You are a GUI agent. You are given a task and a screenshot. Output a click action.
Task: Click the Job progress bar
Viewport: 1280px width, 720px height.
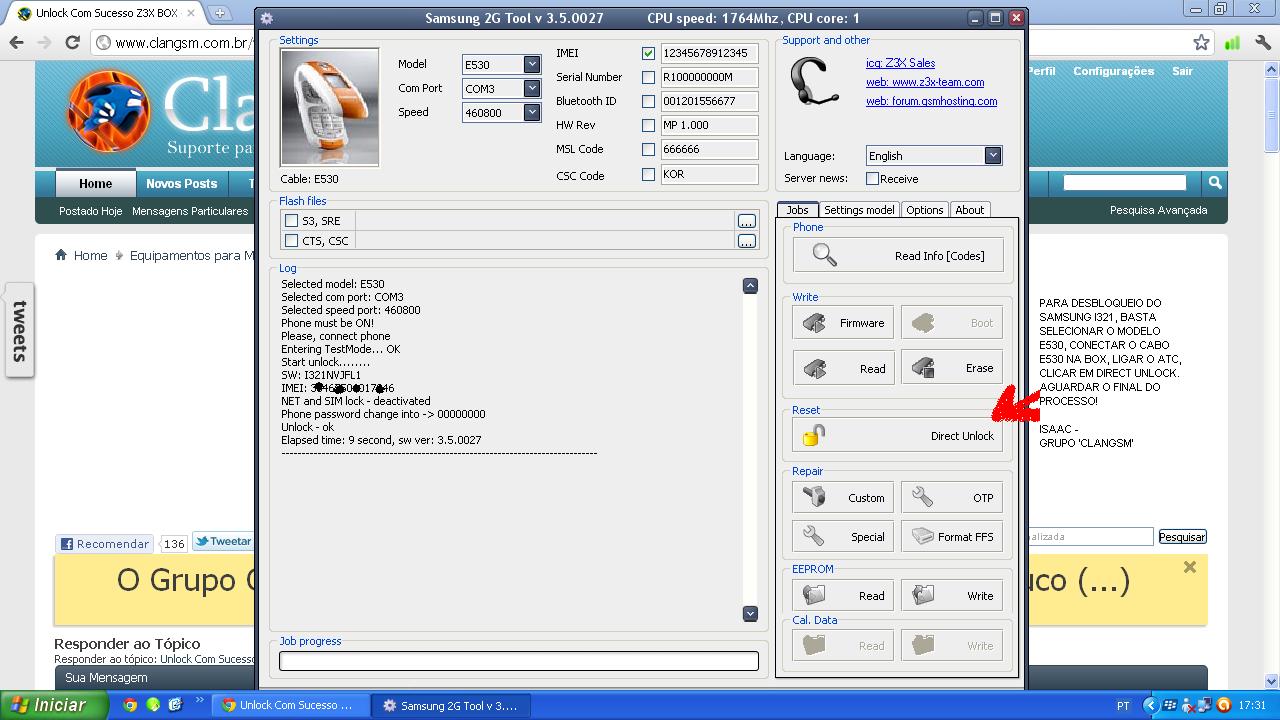(x=519, y=661)
